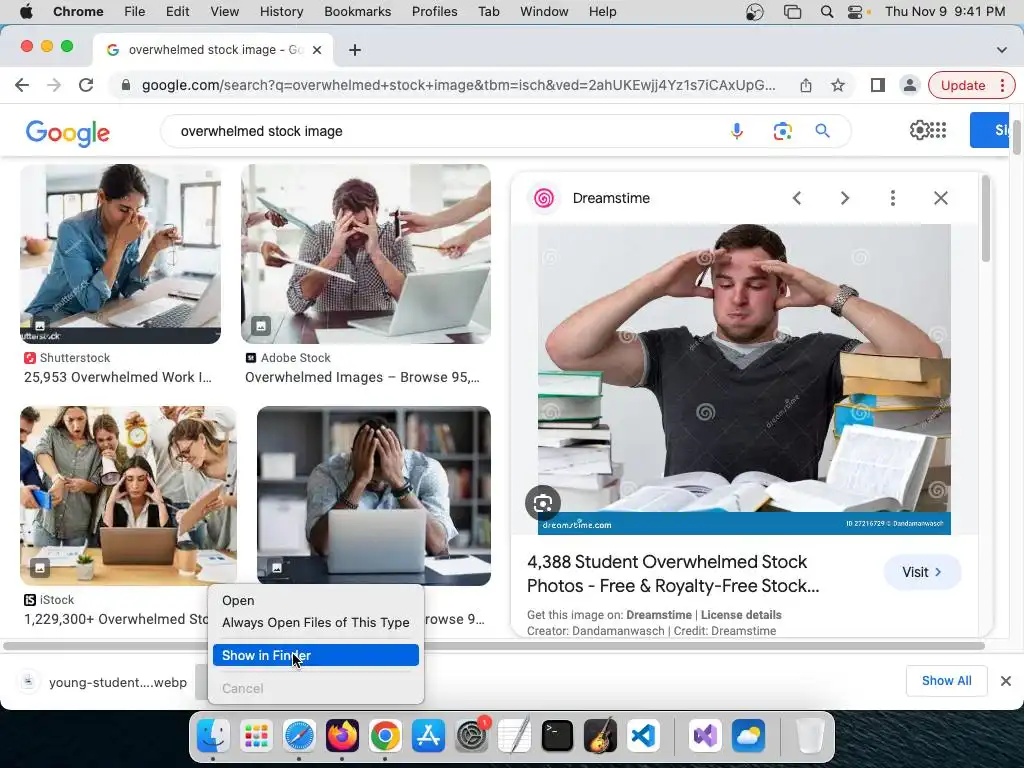Image resolution: width=1024 pixels, height=768 pixels.
Task: Open the iStock crowd image thumbnail
Action: 128,496
